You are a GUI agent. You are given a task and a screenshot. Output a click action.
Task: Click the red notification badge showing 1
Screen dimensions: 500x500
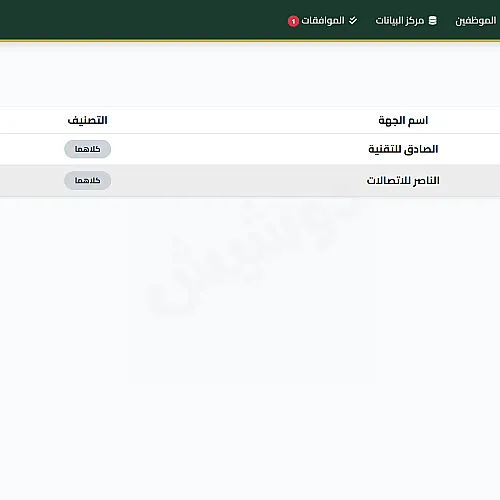click(x=293, y=21)
